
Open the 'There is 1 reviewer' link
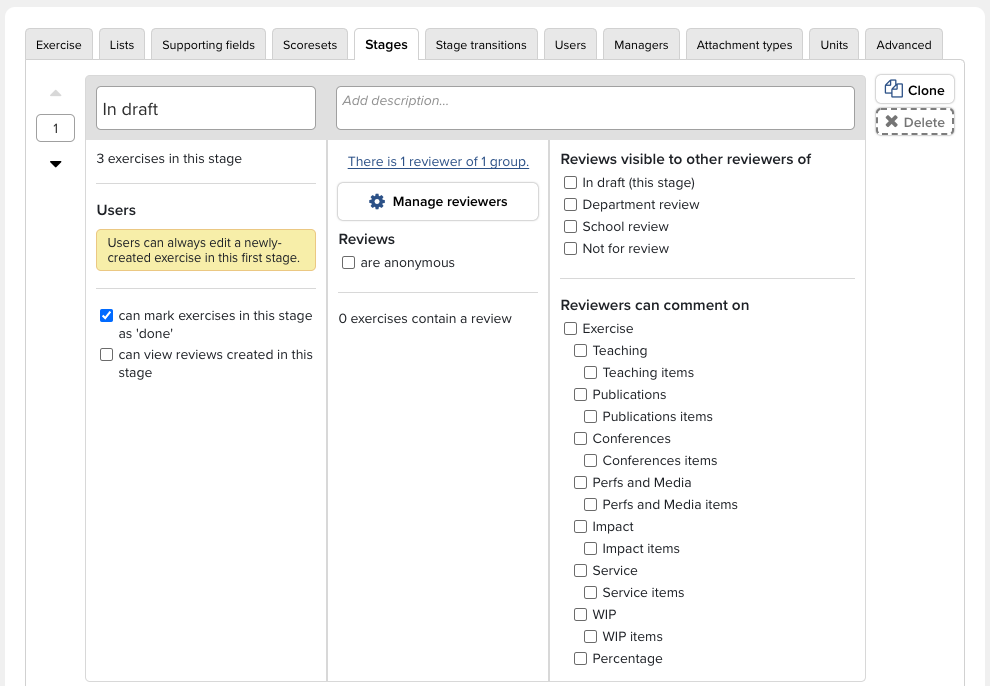coord(438,162)
